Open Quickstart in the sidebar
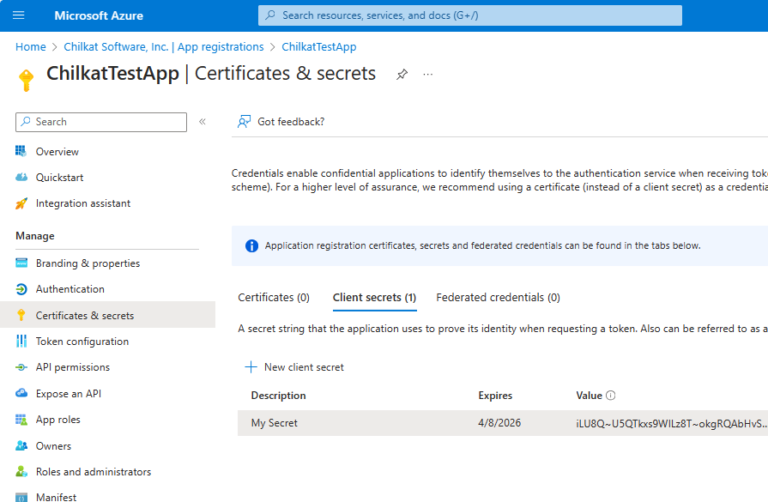 tap(59, 177)
